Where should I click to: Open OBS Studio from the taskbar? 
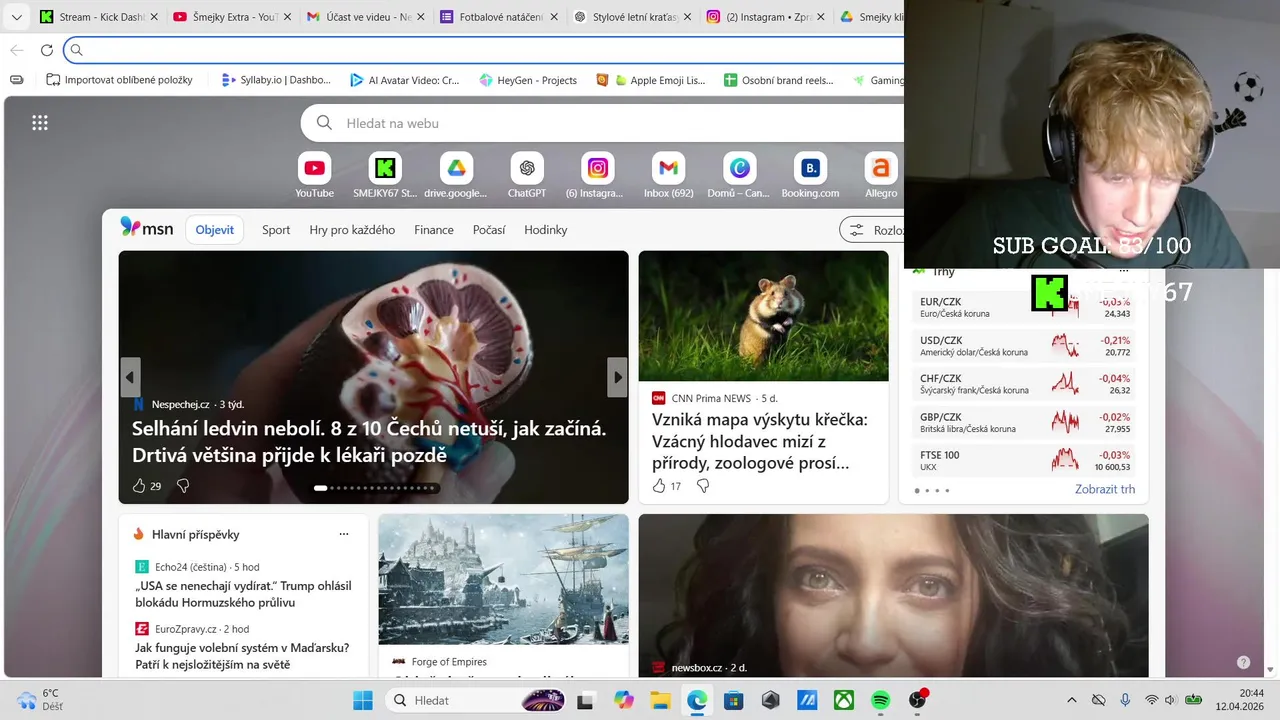[x=917, y=700]
